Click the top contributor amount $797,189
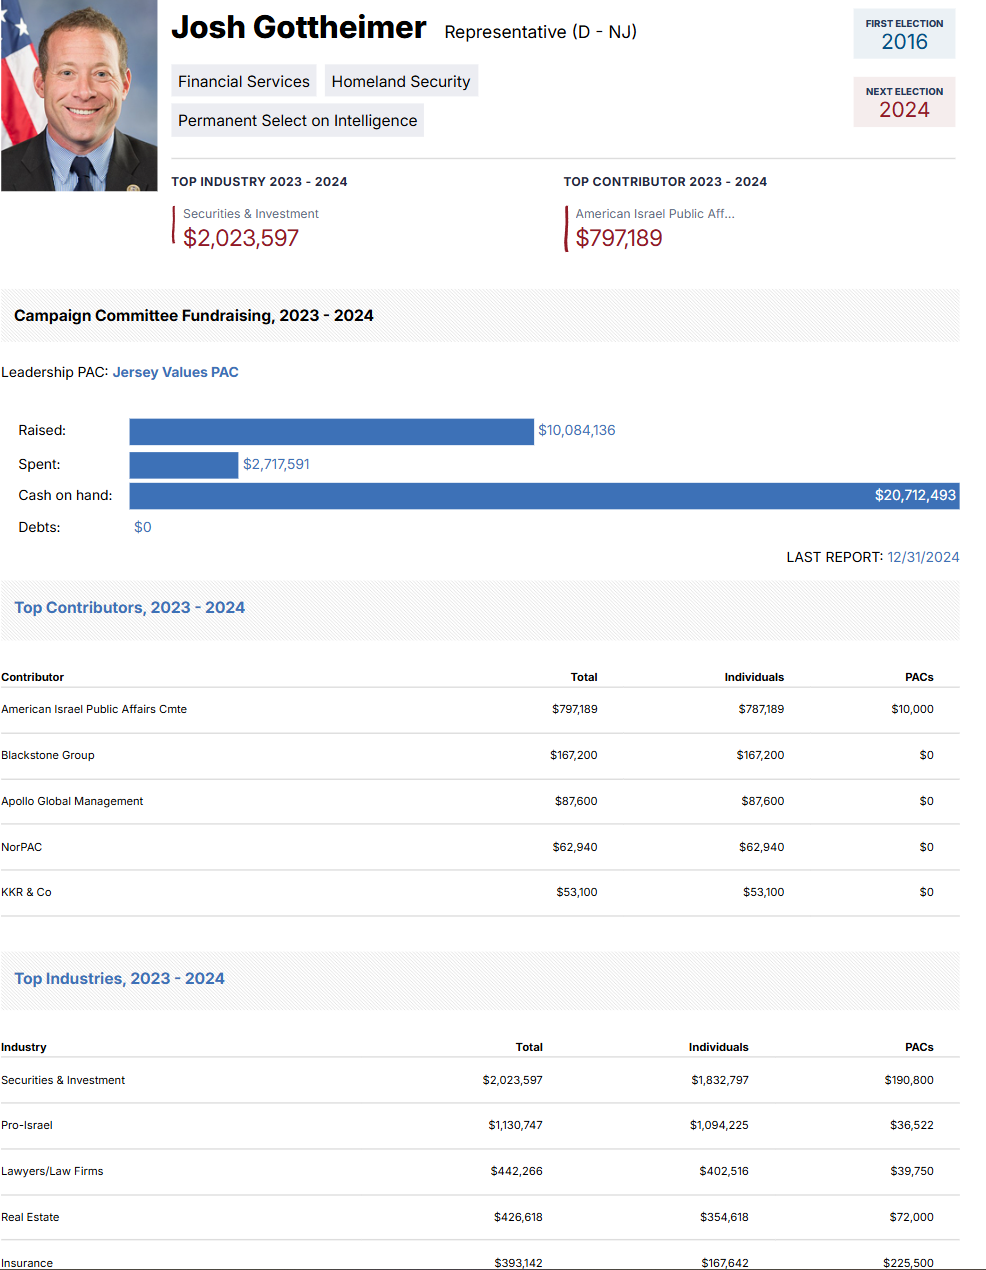This screenshot has height=1270, width=986. (x=619, y=238)
